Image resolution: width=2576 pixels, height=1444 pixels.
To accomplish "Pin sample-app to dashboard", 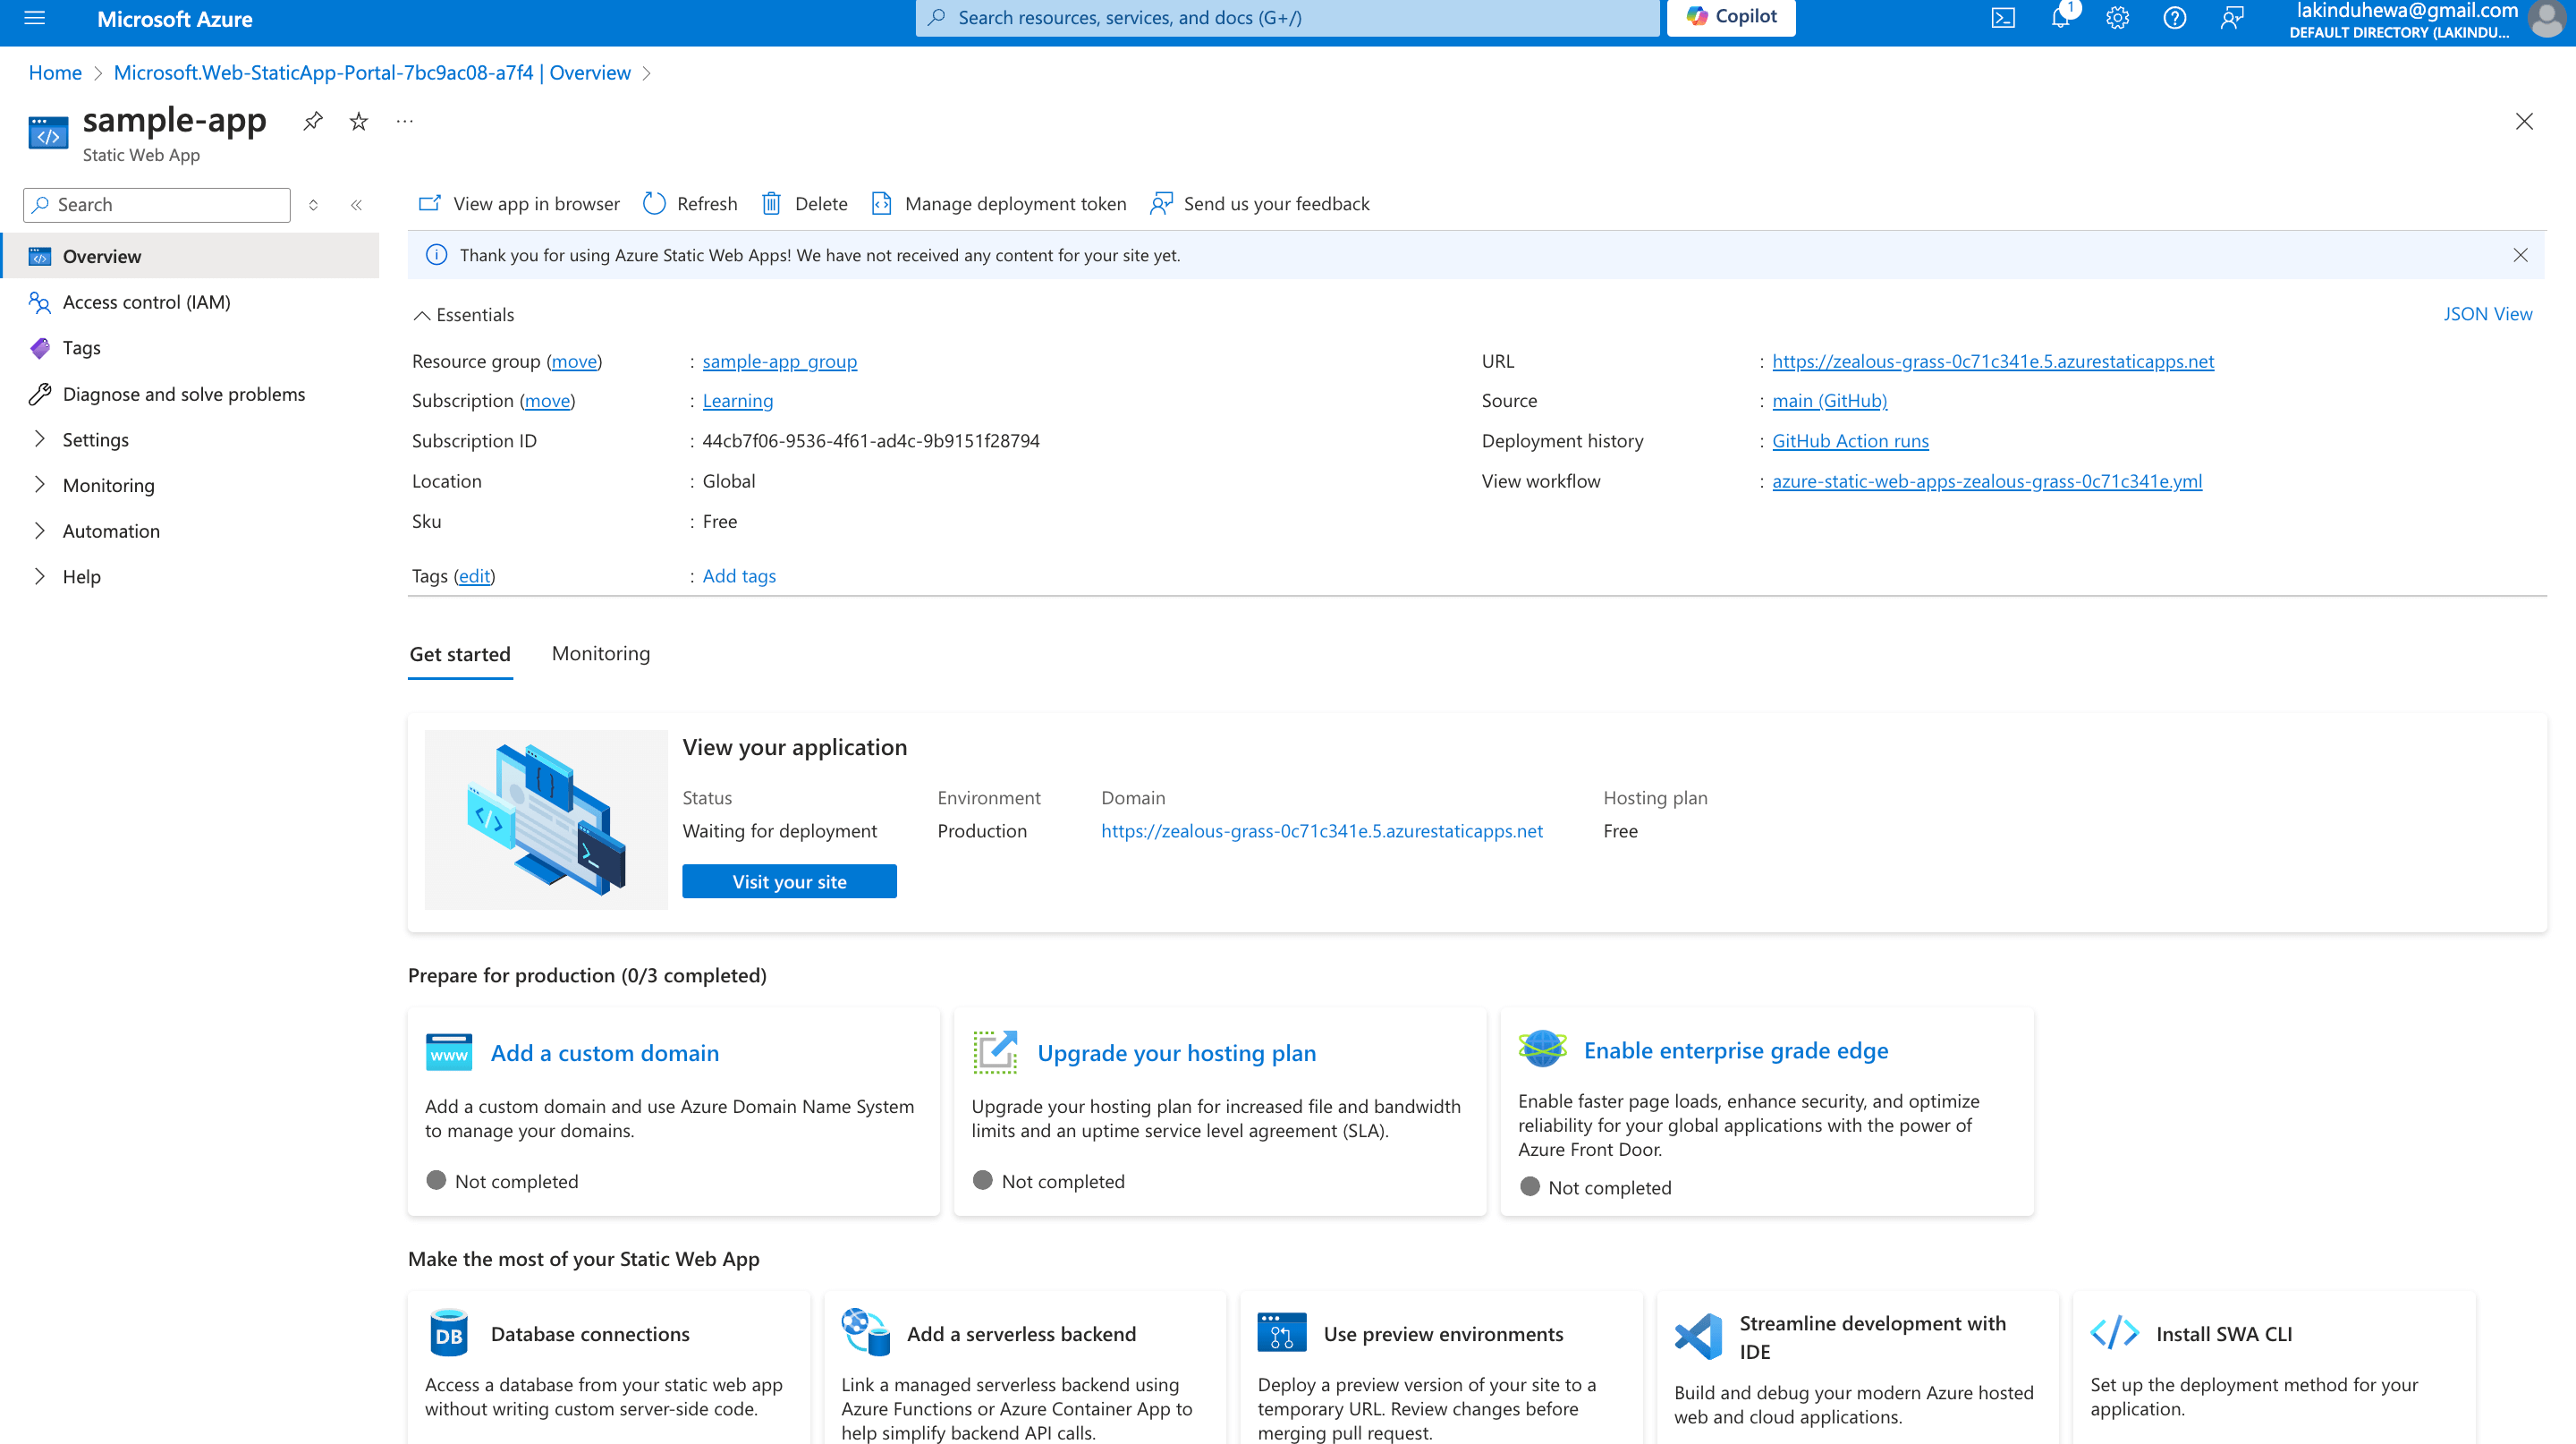I will 313,121.
